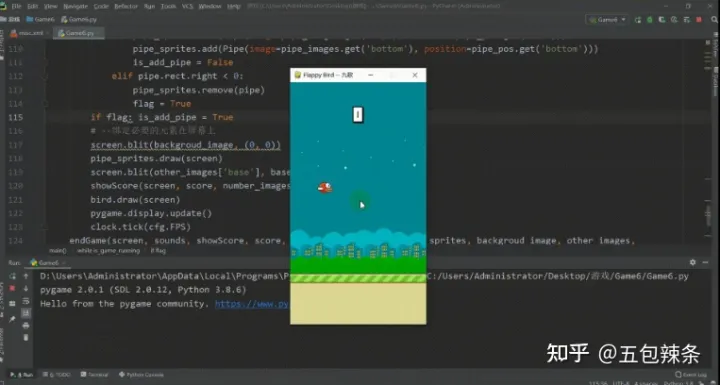Click the pygame icon in Flappy Bird title bar

tap(298, 75)
